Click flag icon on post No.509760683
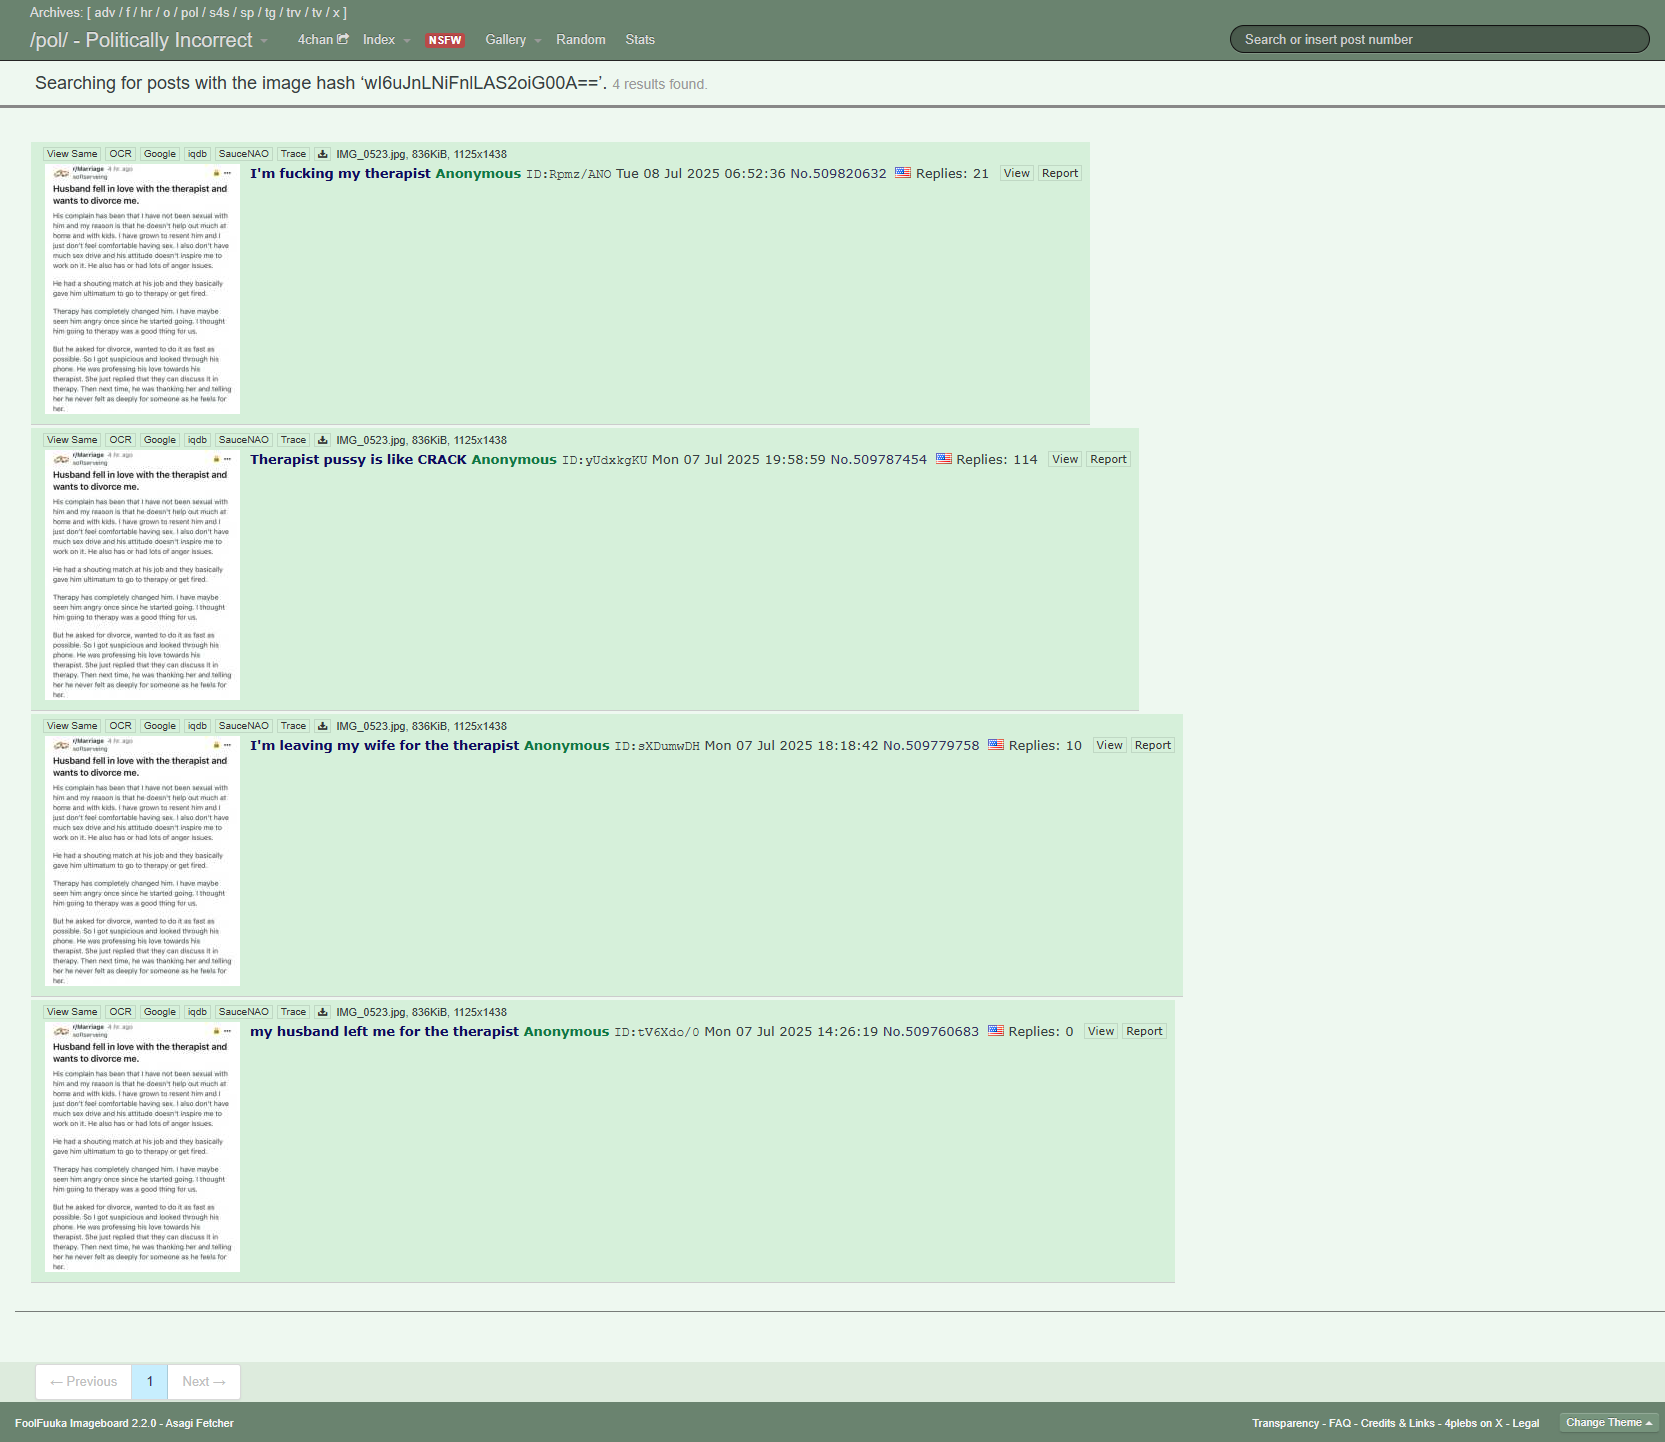This screenshot has width=1665, height=1442. point(996,1031)
